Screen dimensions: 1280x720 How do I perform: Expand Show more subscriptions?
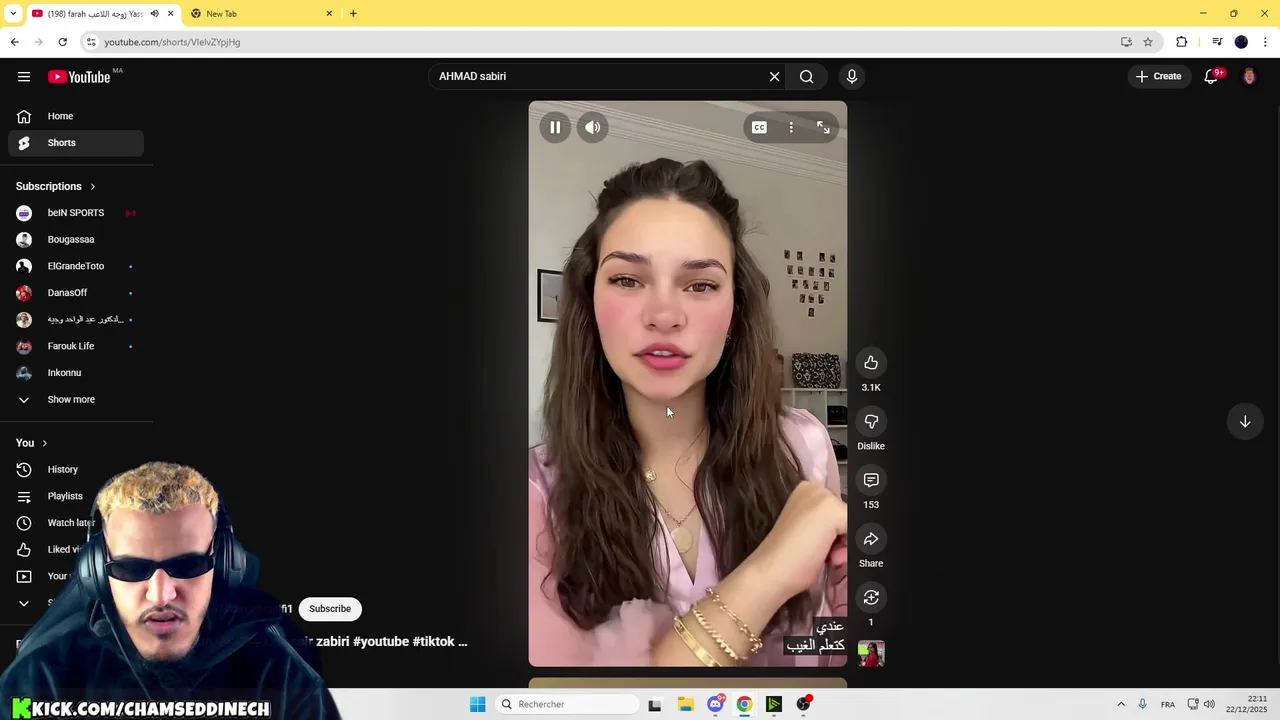click(76, 400)
